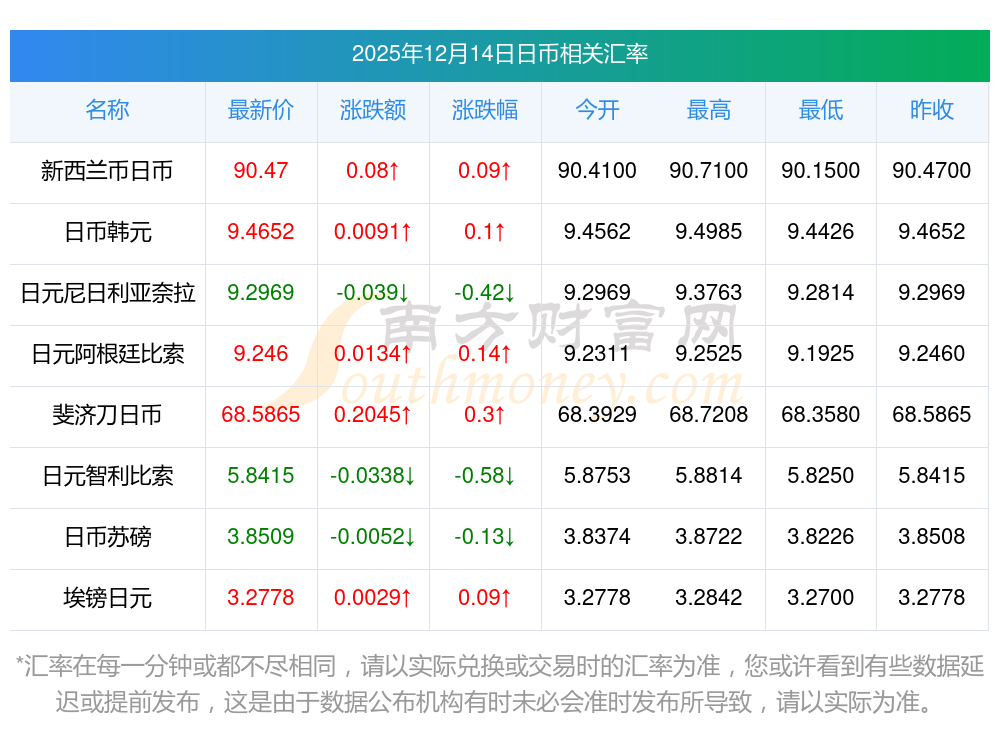
Task: Click the 名称 column header
Action: point(107,110)
